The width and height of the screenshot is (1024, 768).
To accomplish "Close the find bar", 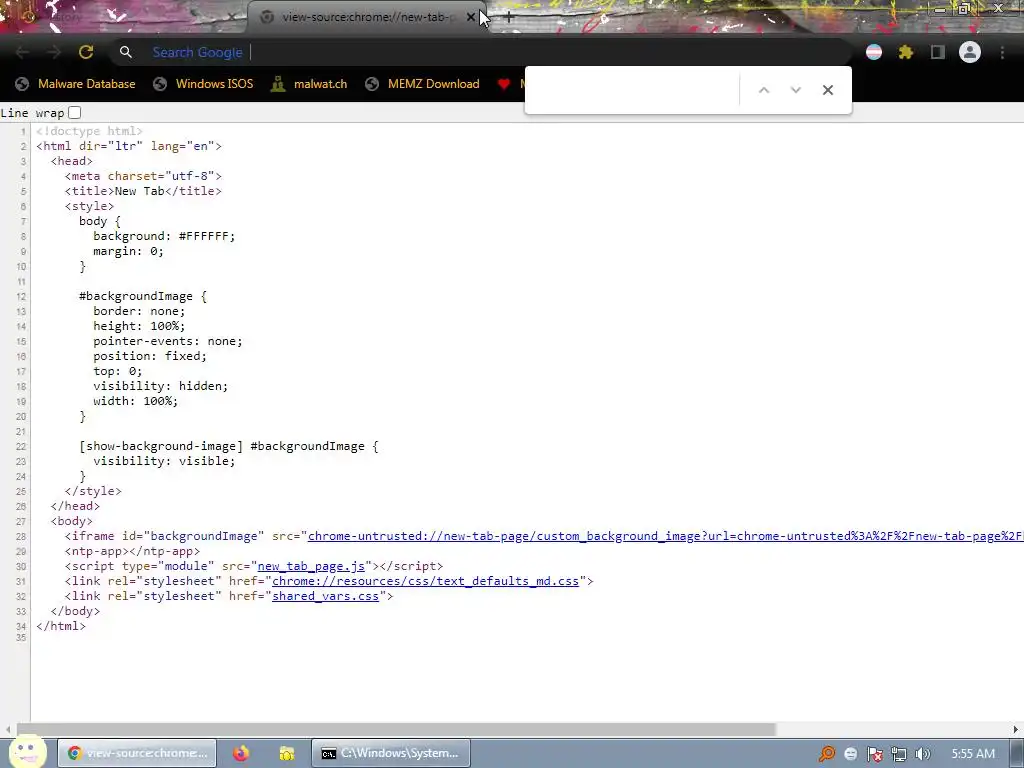I will 827,90.
